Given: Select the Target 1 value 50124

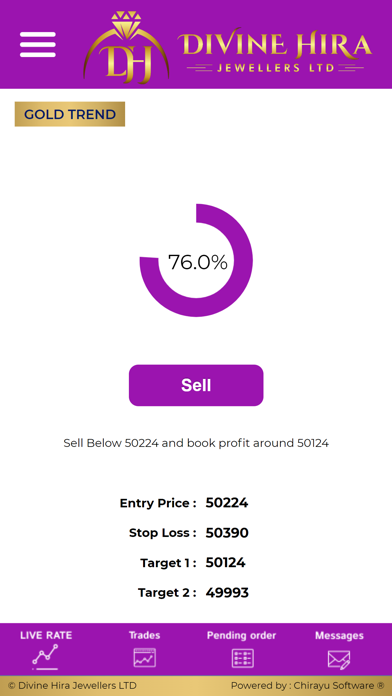Looking at the screenshot, I should tap(226, 563).
